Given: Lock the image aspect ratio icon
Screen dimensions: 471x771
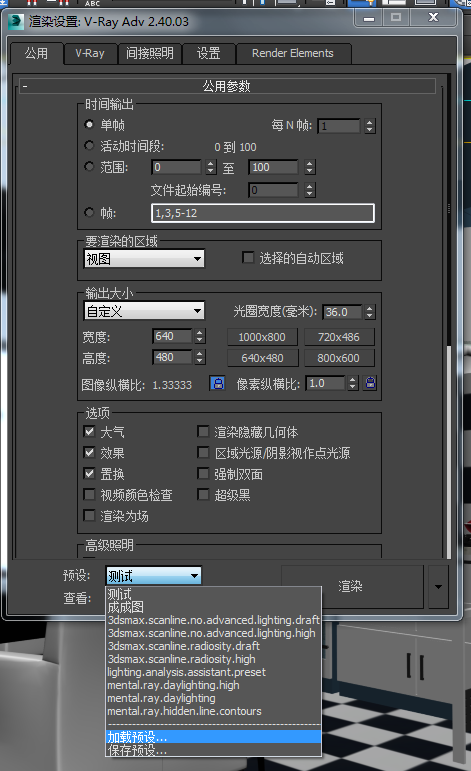Looking at the screenshot, I should [217, 383].
